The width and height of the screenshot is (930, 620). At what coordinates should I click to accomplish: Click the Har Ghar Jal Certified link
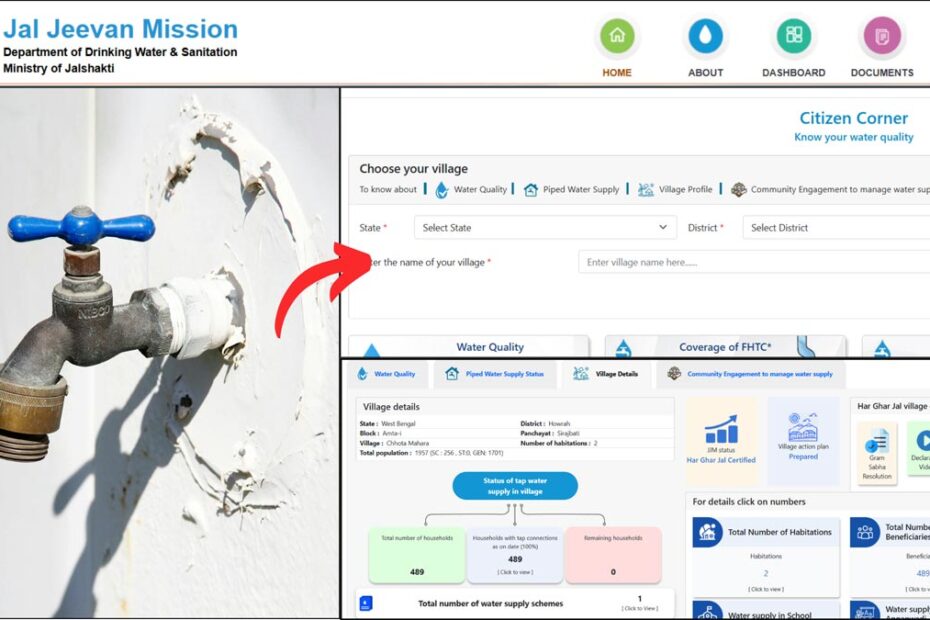tap(721, 460)
